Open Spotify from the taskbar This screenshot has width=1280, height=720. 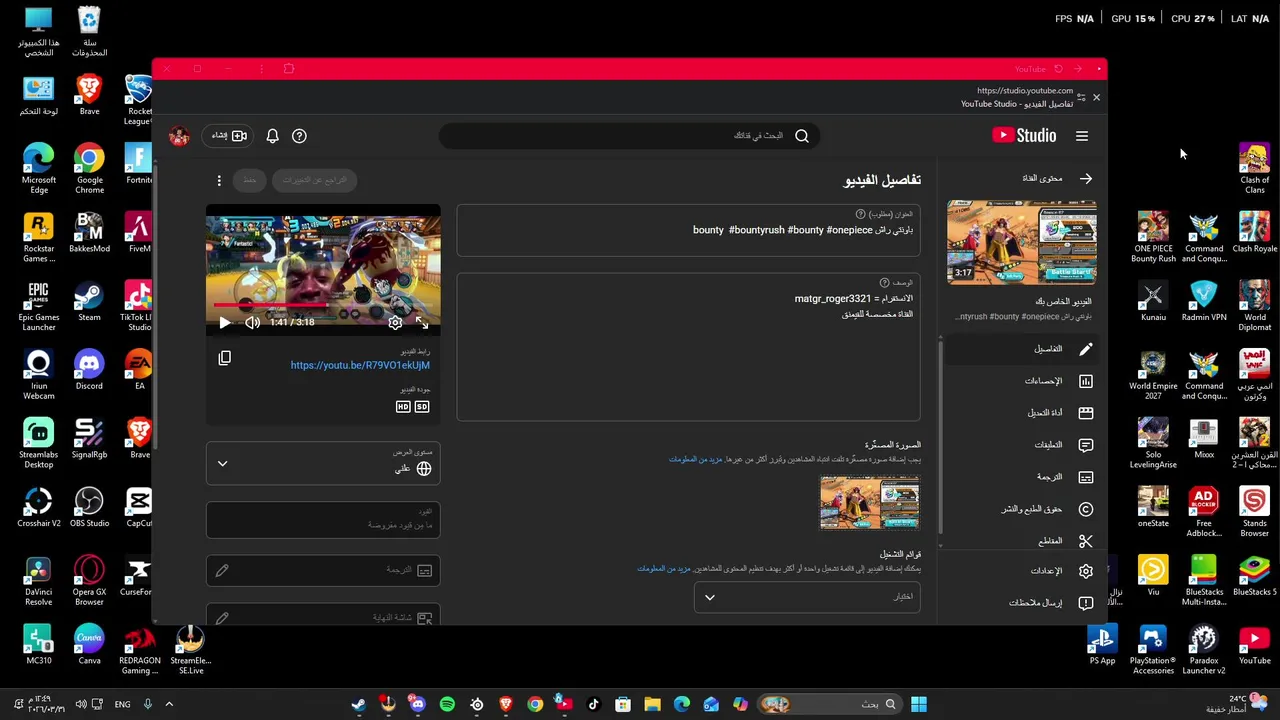click(x=447, y=705)
